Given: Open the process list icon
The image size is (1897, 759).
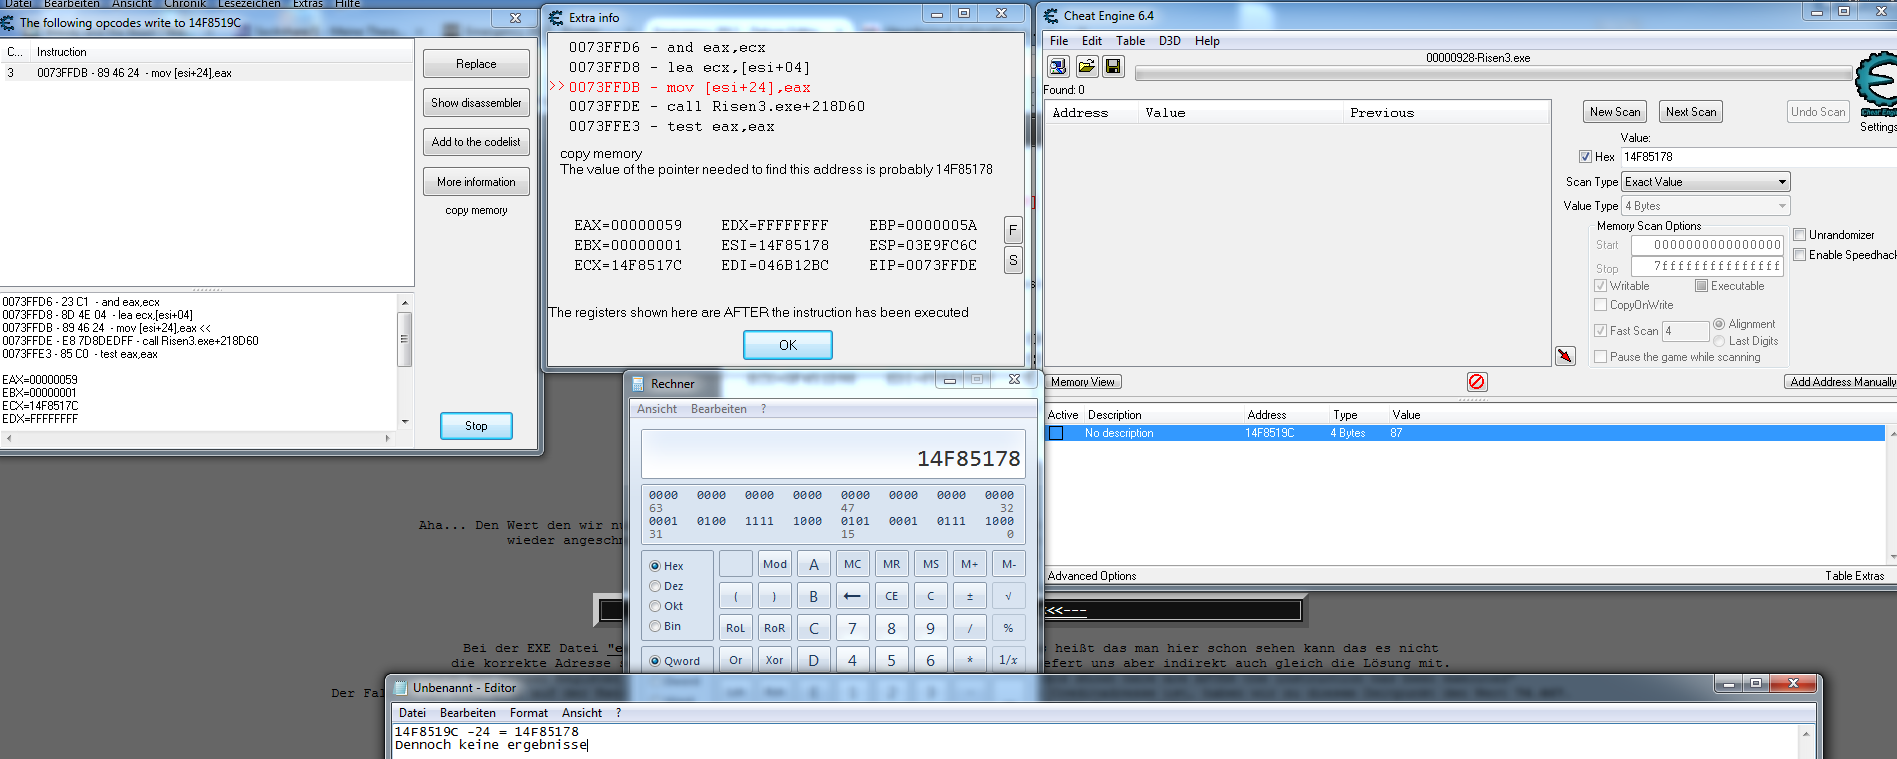Looking at the screenshot, I should [x=1058, y=66].
